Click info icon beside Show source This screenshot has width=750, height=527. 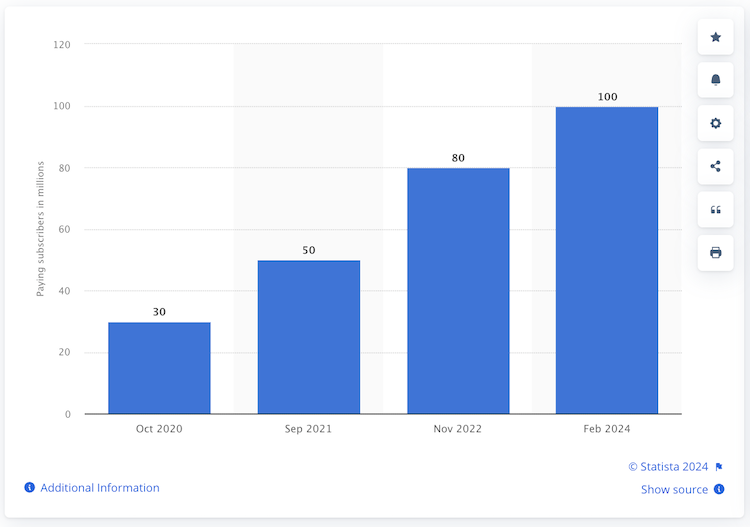(718, 490)
